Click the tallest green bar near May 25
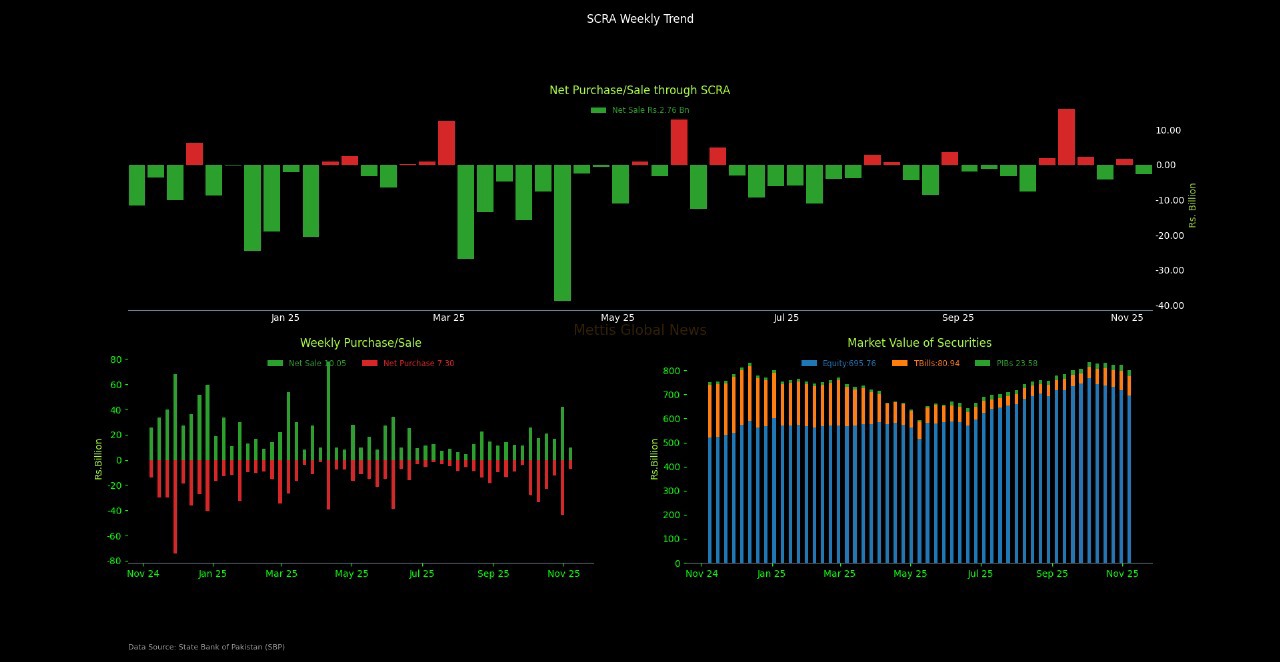 pos(562,233)
